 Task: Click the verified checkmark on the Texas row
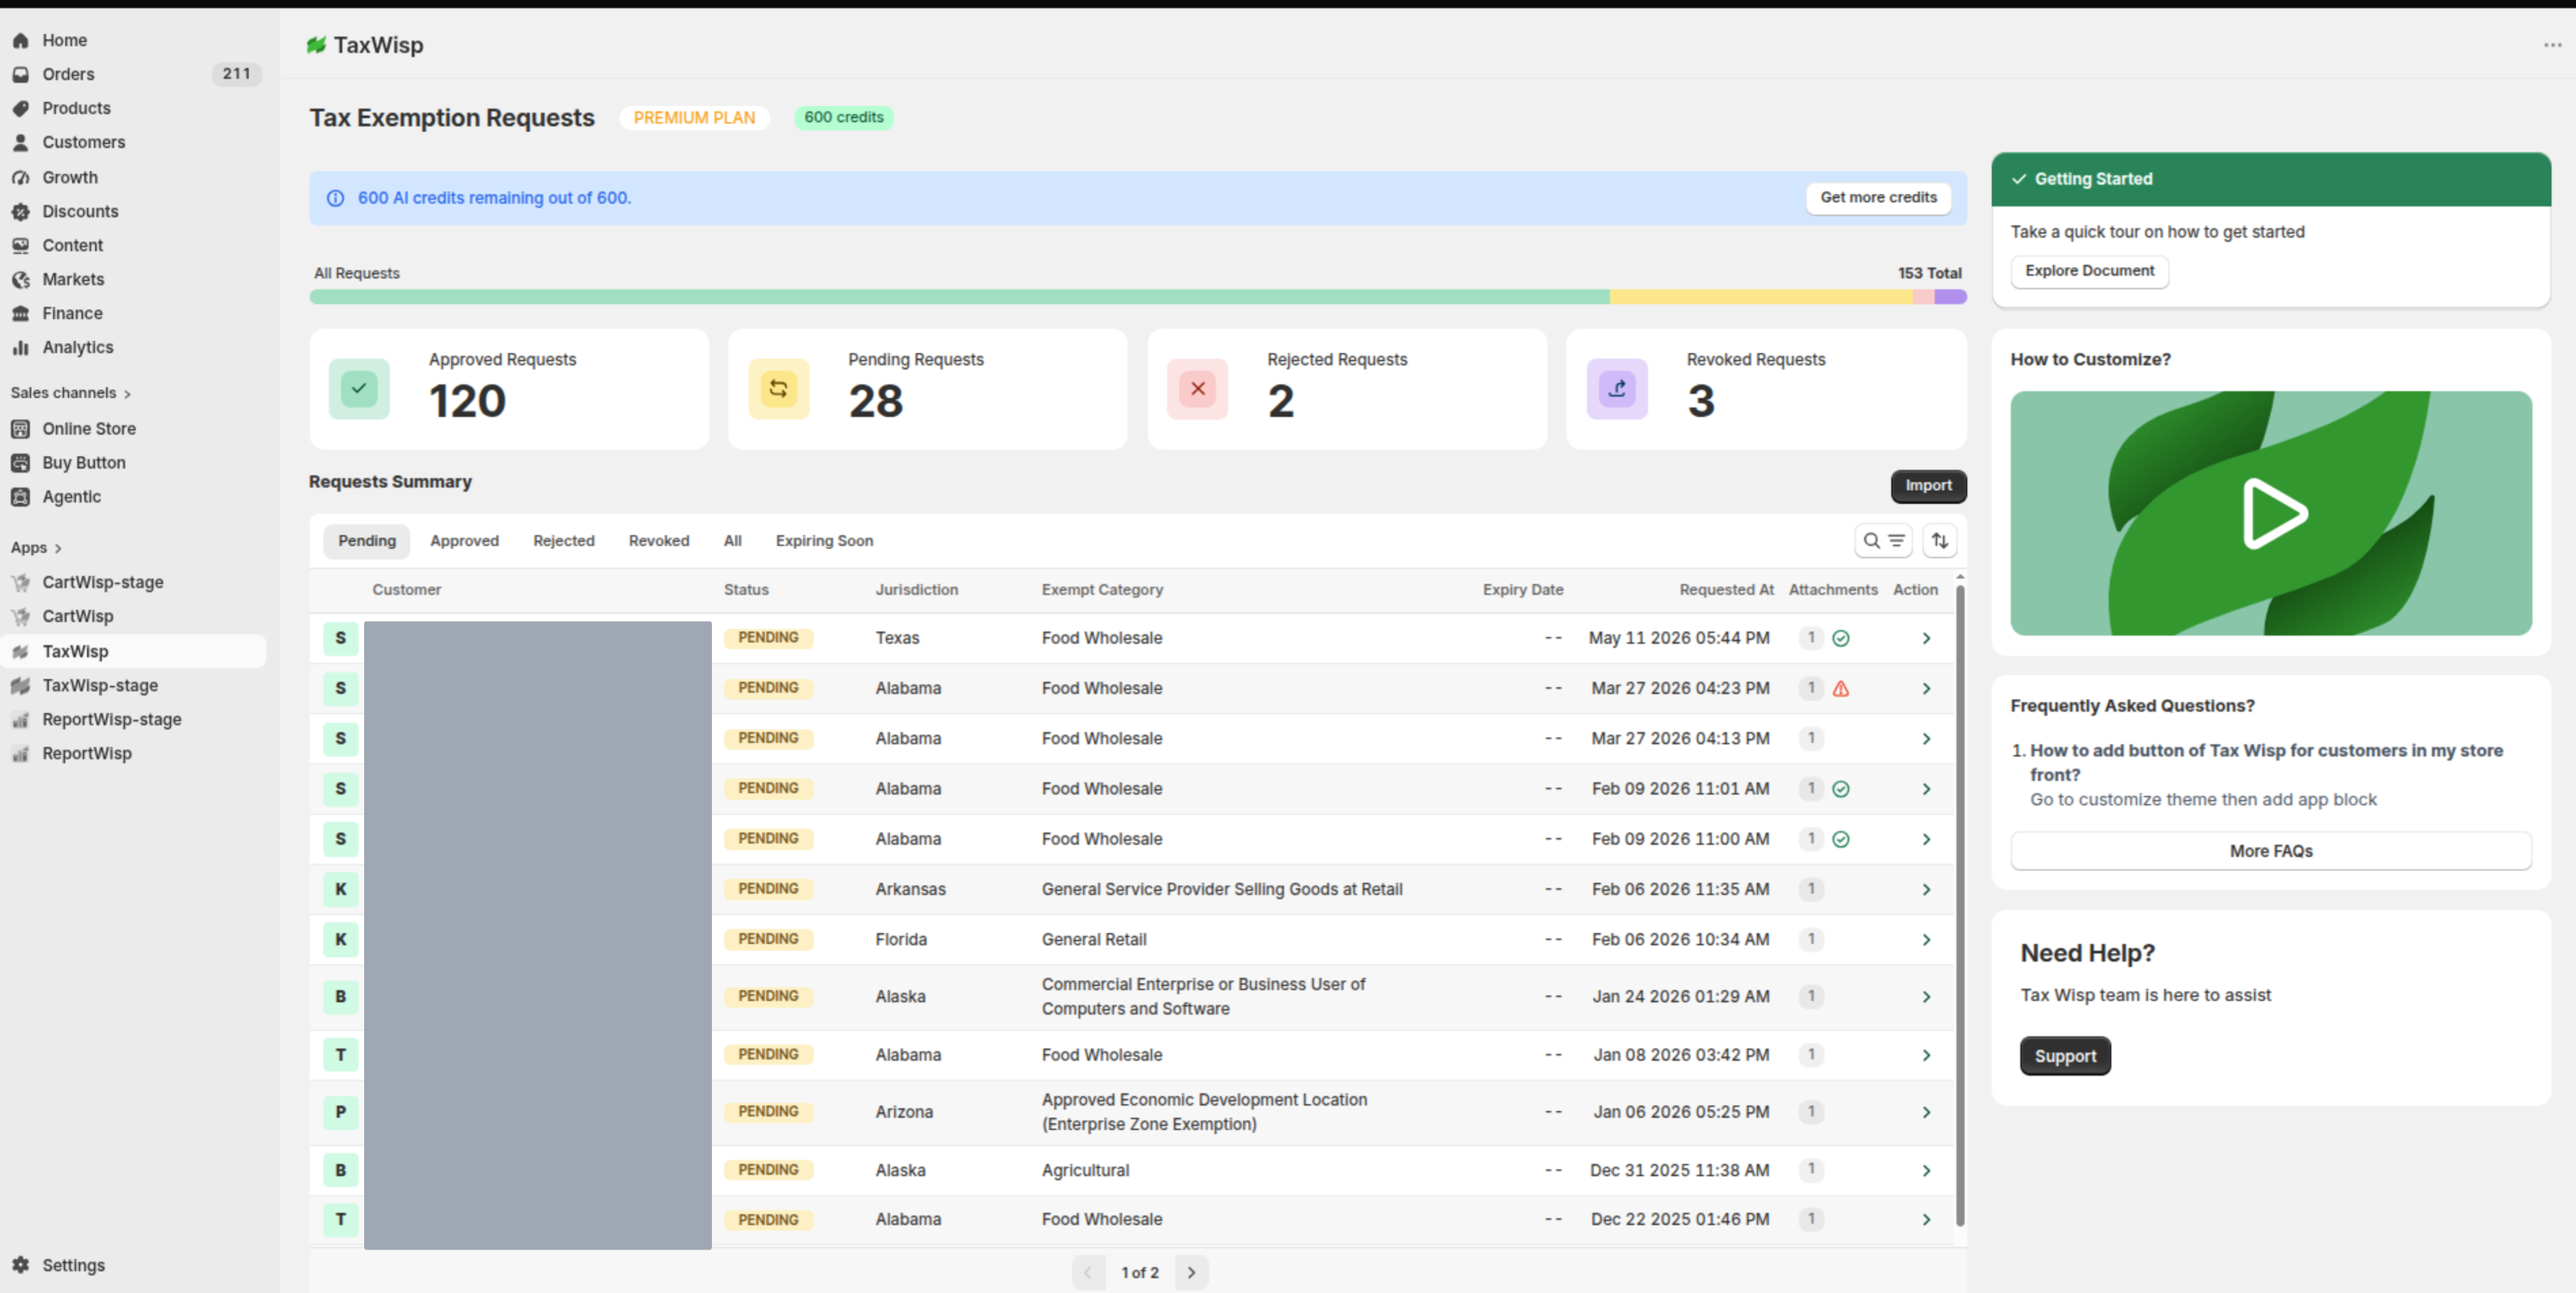[x=1840, y=638]
